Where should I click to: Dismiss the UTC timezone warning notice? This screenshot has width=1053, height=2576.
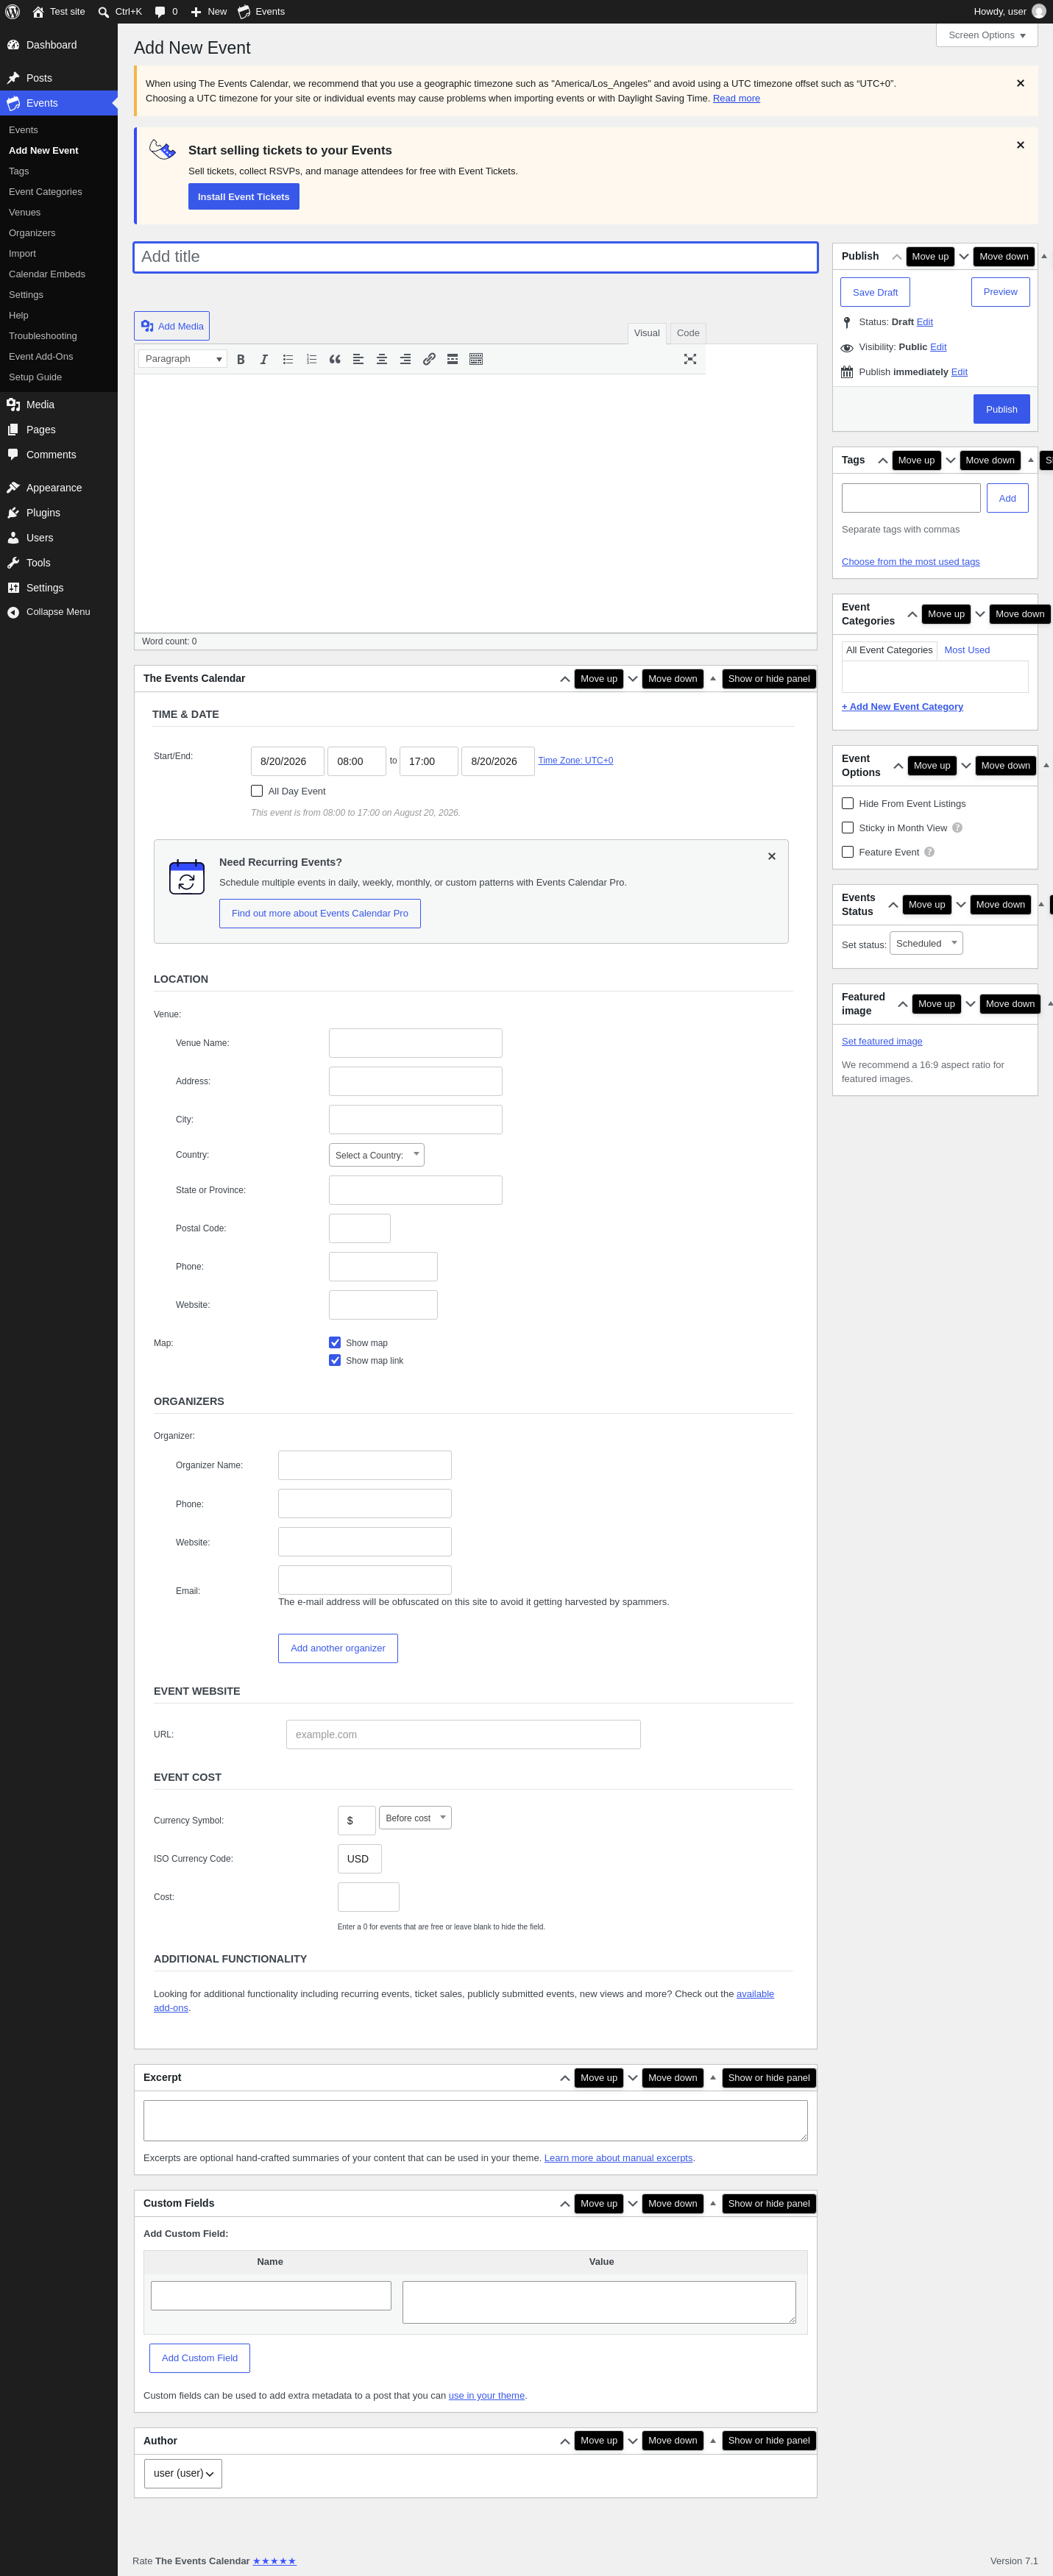tap(1020, 83)
